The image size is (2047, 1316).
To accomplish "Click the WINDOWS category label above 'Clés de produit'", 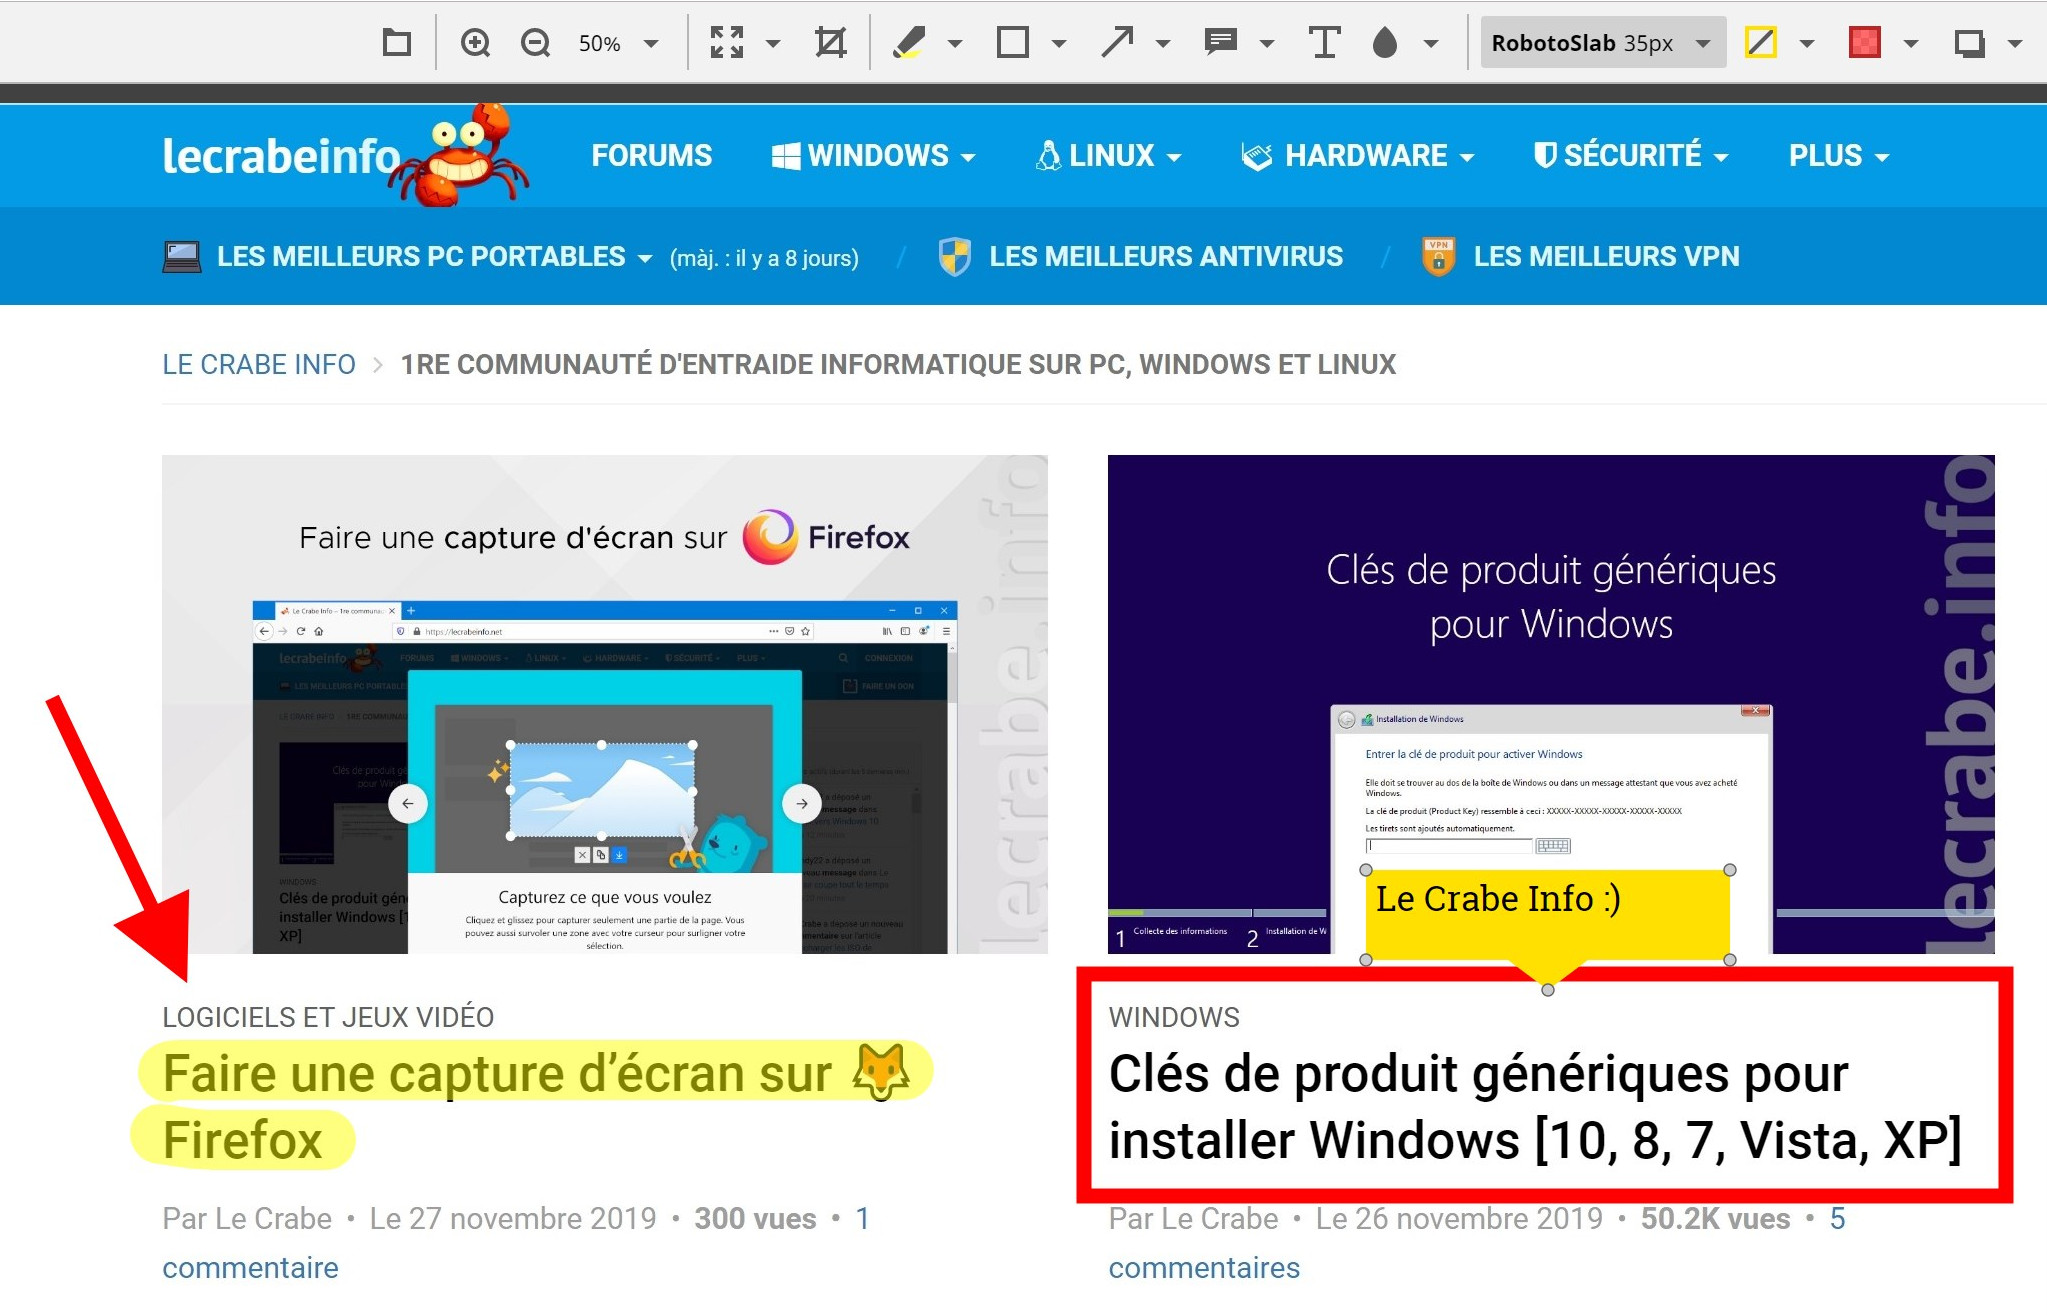I will [x=1174, y=1017].
